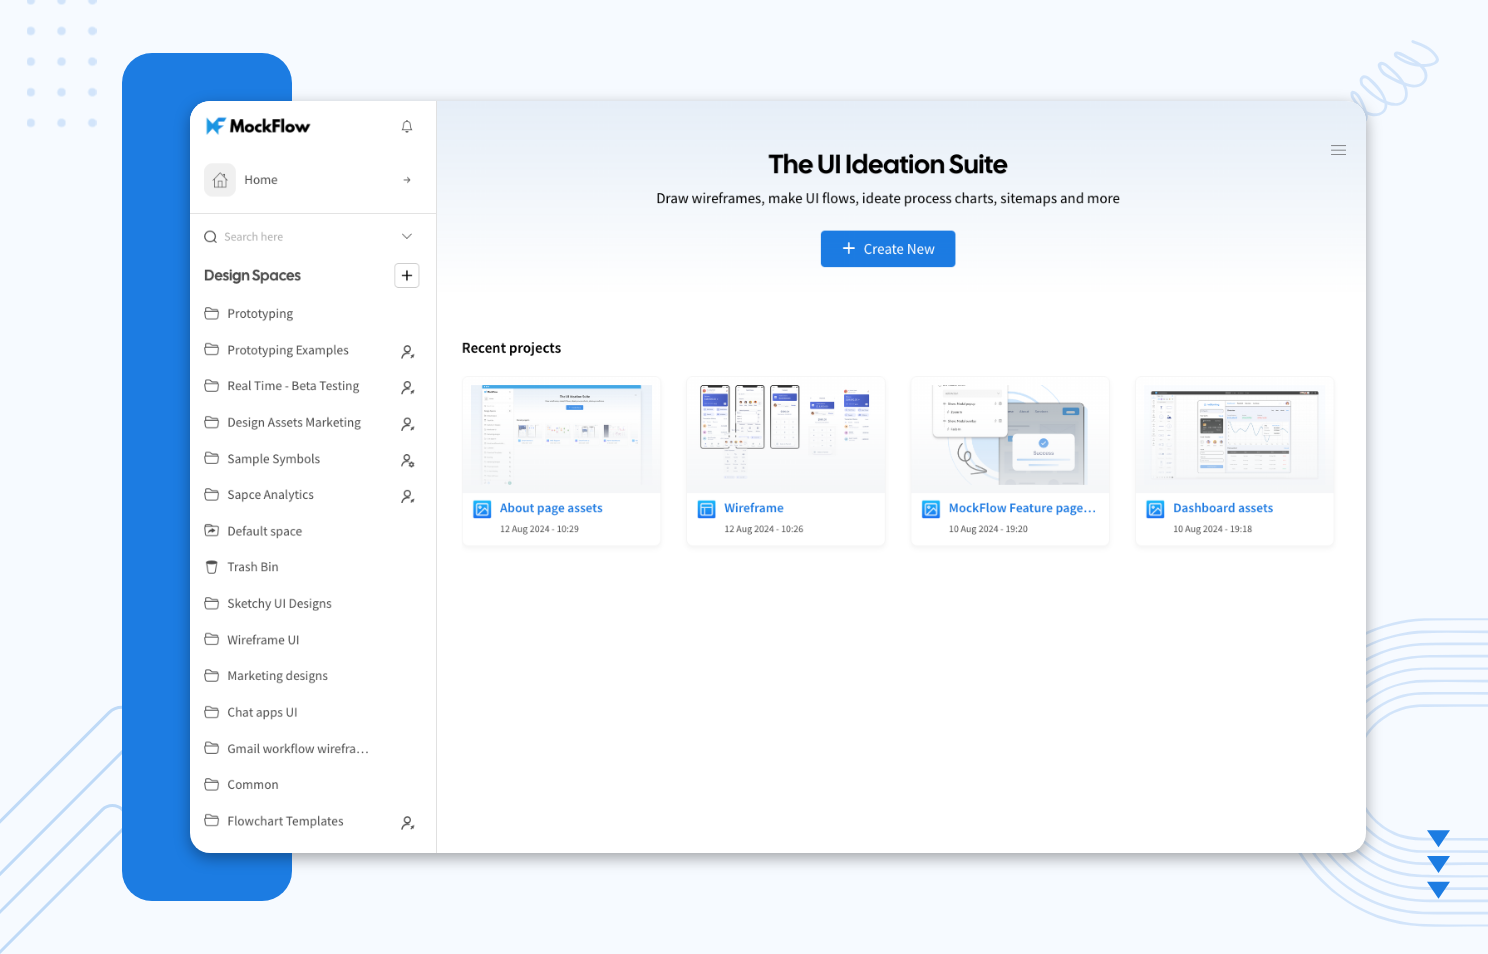Focus the Search here field
1488x954 pixels.
point(254,237)
